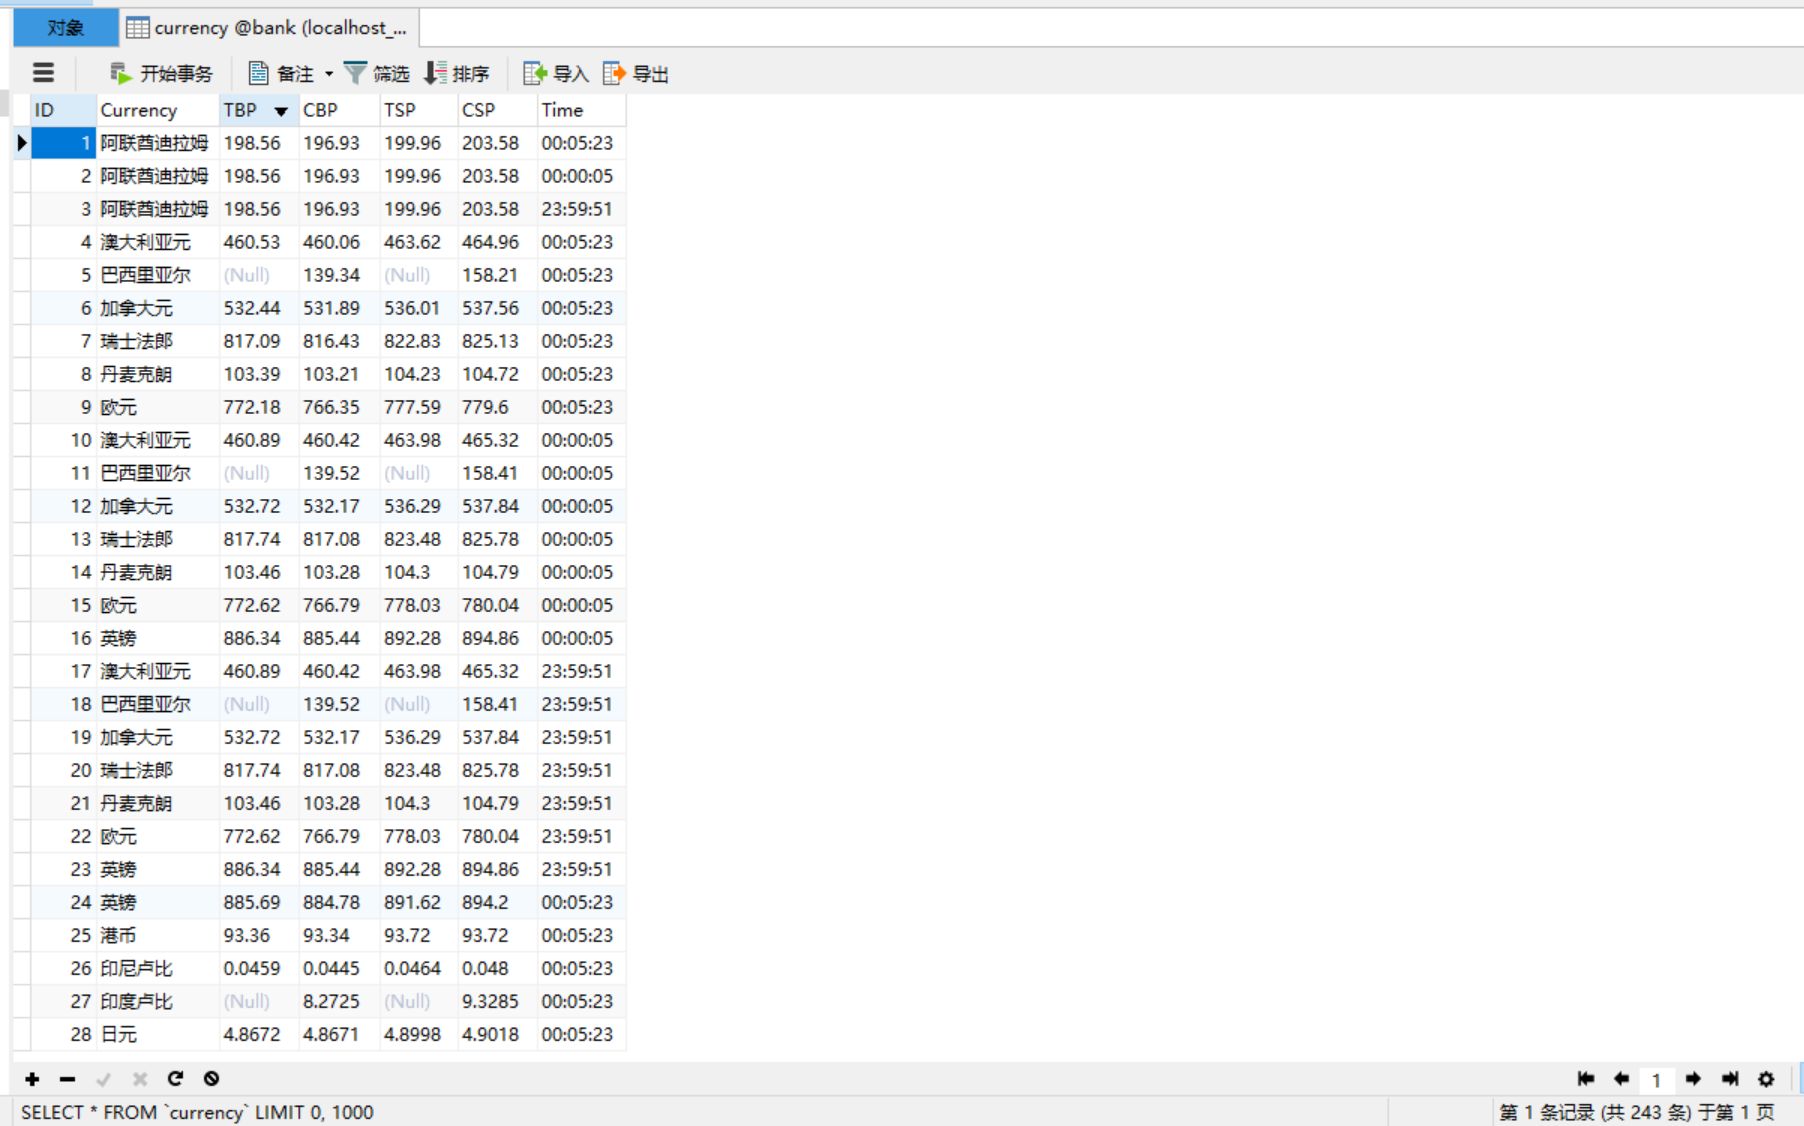Select CSP value 9.3285 for 印度卢比
The image size is (1804, 1126).
(x=497, y=1001)
